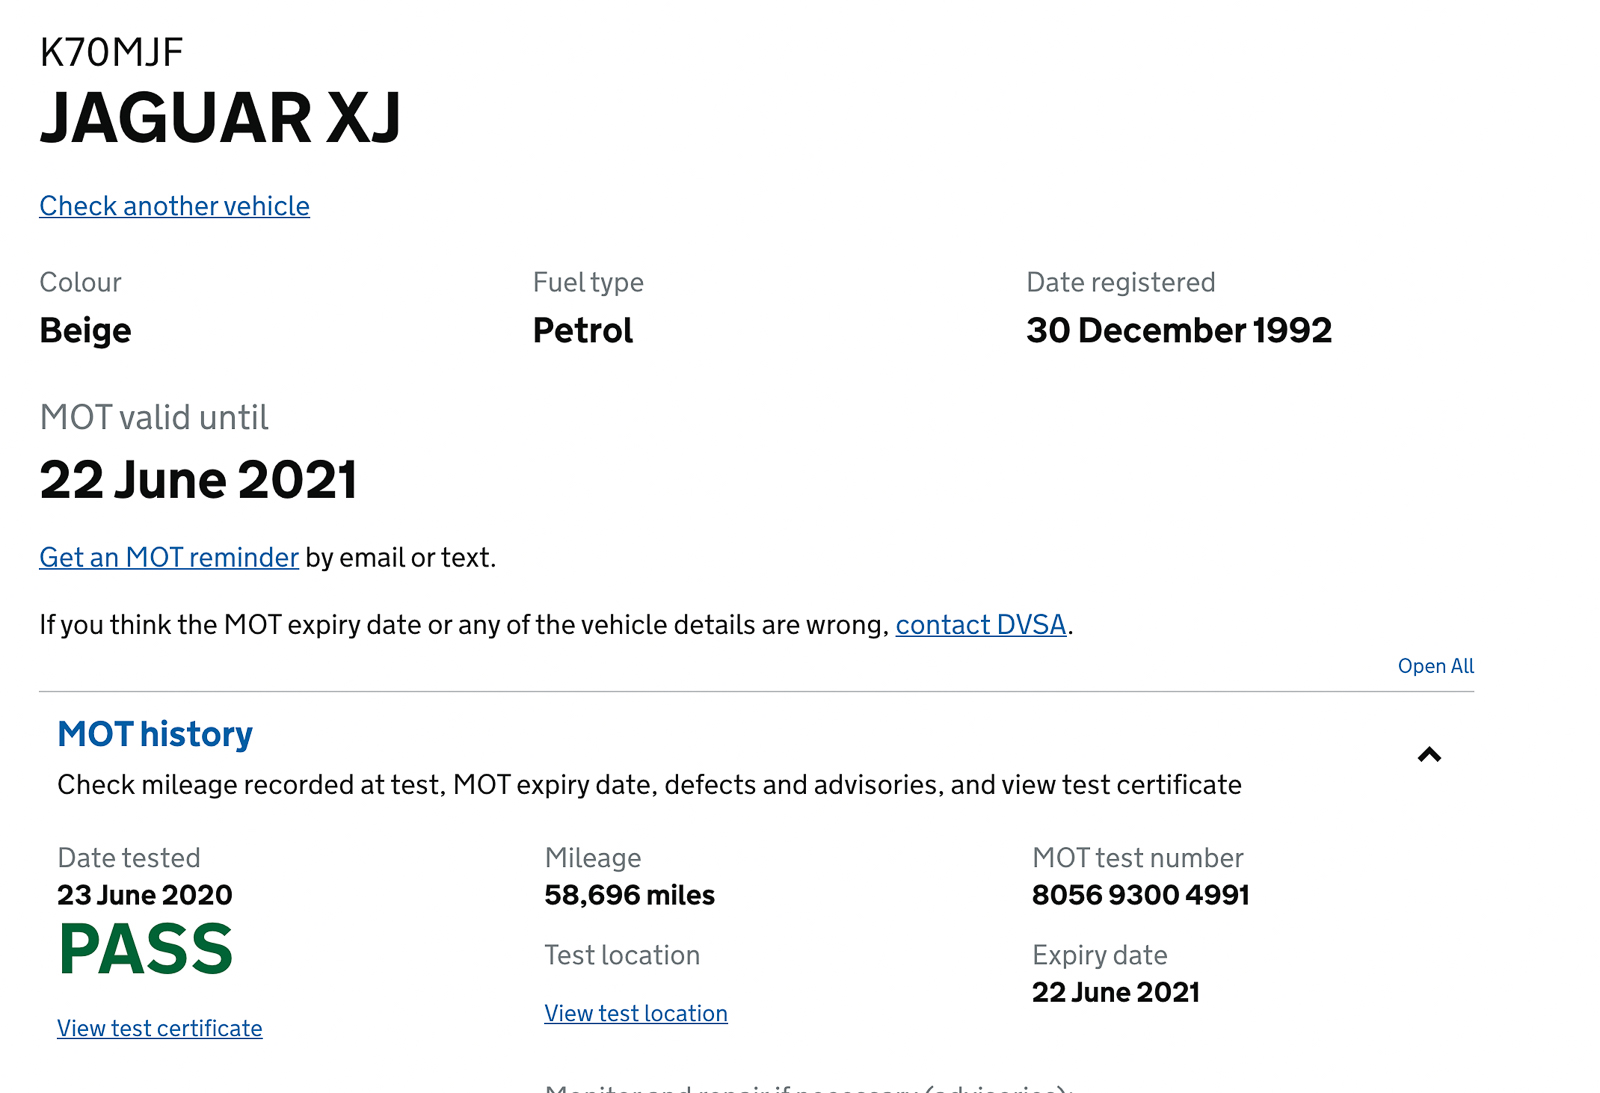
Task: Click registration date 30 December 1992
Action: click(x=1179, y=331)
